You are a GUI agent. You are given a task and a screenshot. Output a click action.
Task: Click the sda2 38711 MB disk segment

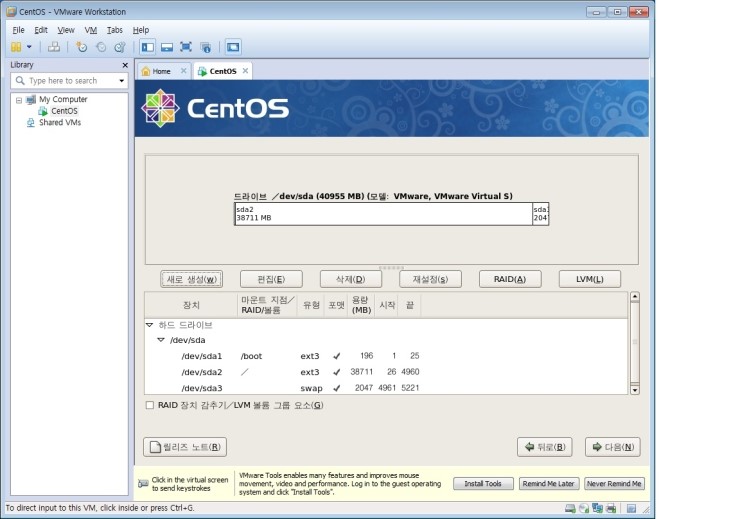(x=383, y=214)
